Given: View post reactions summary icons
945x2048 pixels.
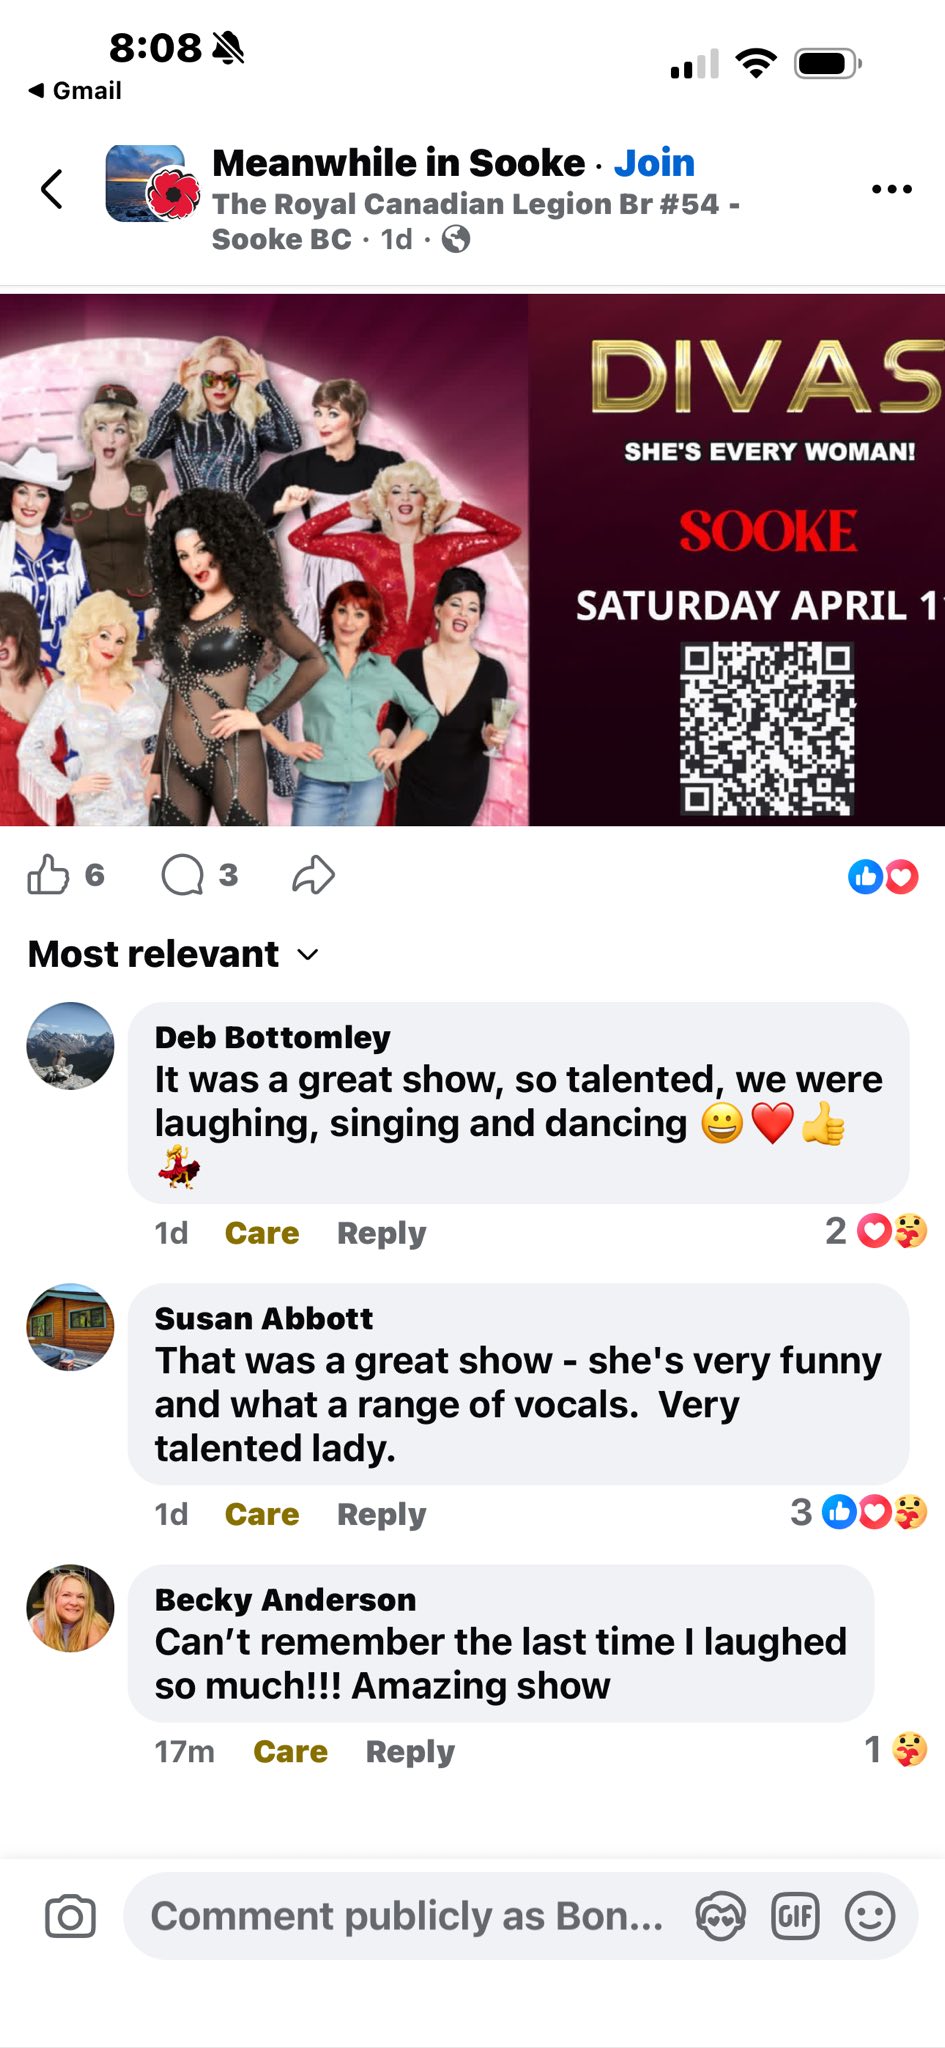Looking at the screenshot, I should coord(883,877).
